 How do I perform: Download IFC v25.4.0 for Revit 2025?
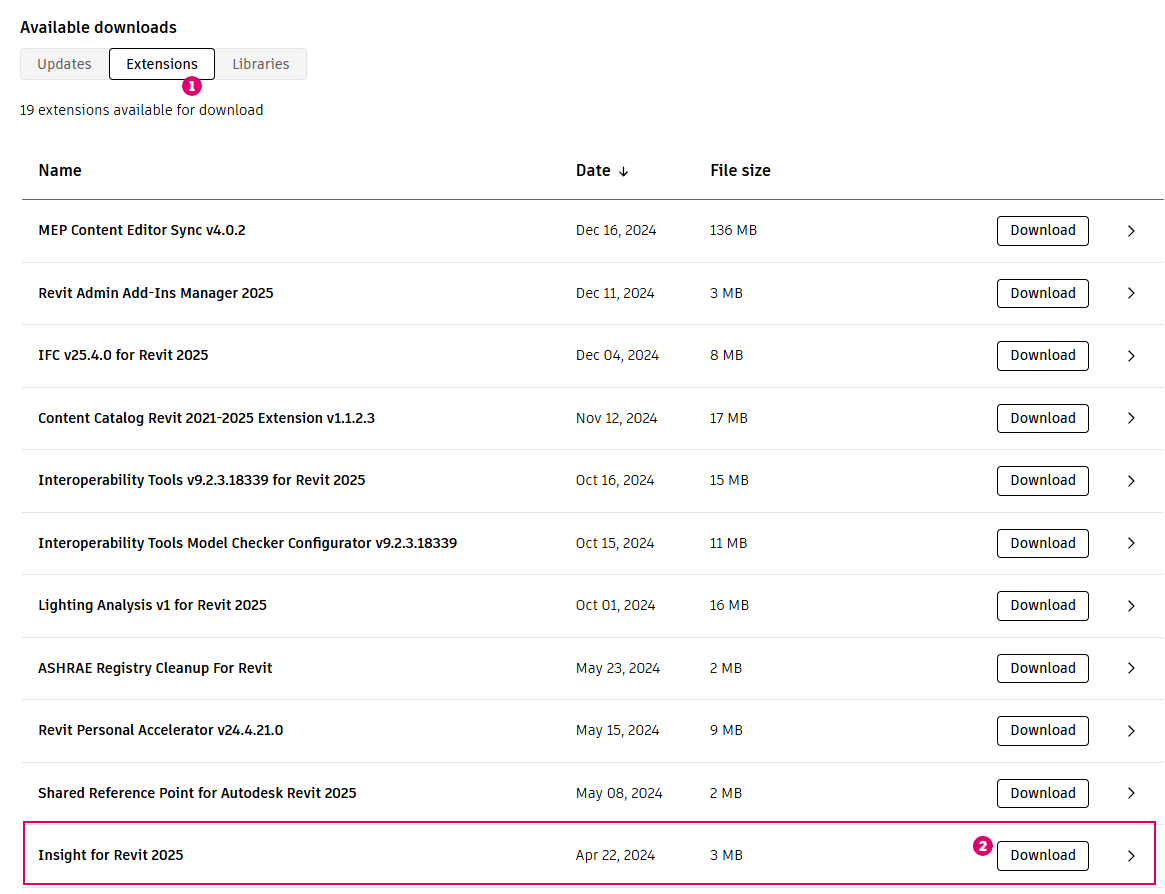pyautogui.click(x=1042, y=355)
